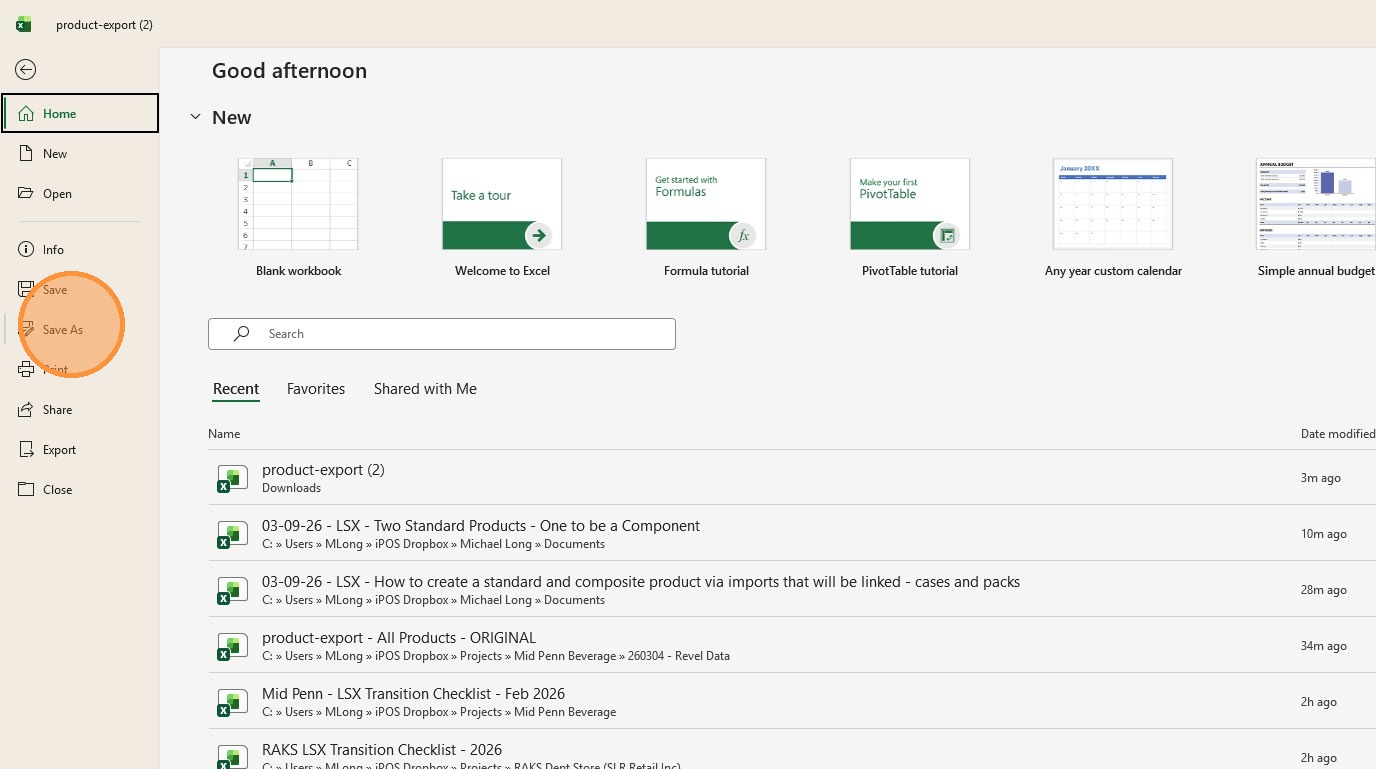This screenshot has width=1376, height=769.
Task: Open Two Standard Products One to be Component file
Action: click(792, 533)
